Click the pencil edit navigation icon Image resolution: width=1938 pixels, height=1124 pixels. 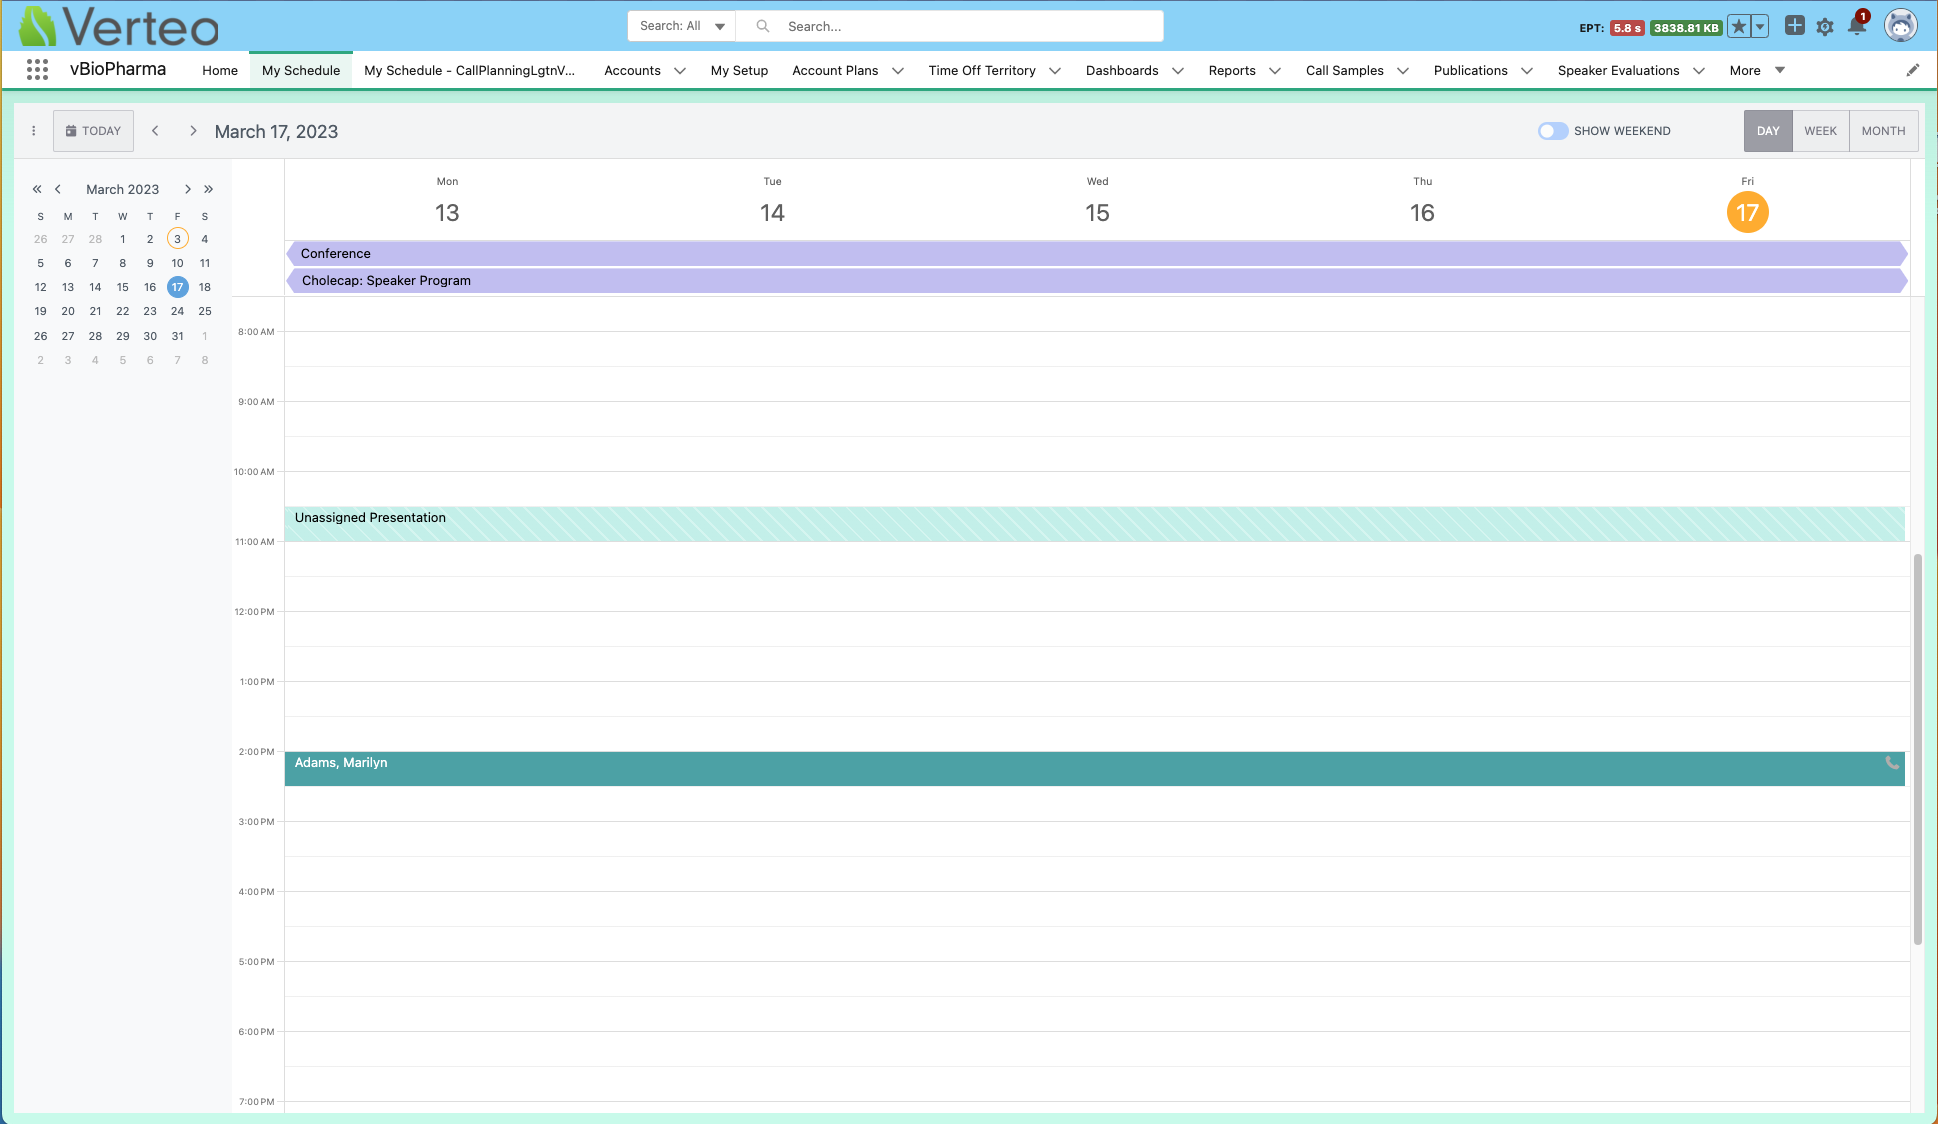point(1912,70)
